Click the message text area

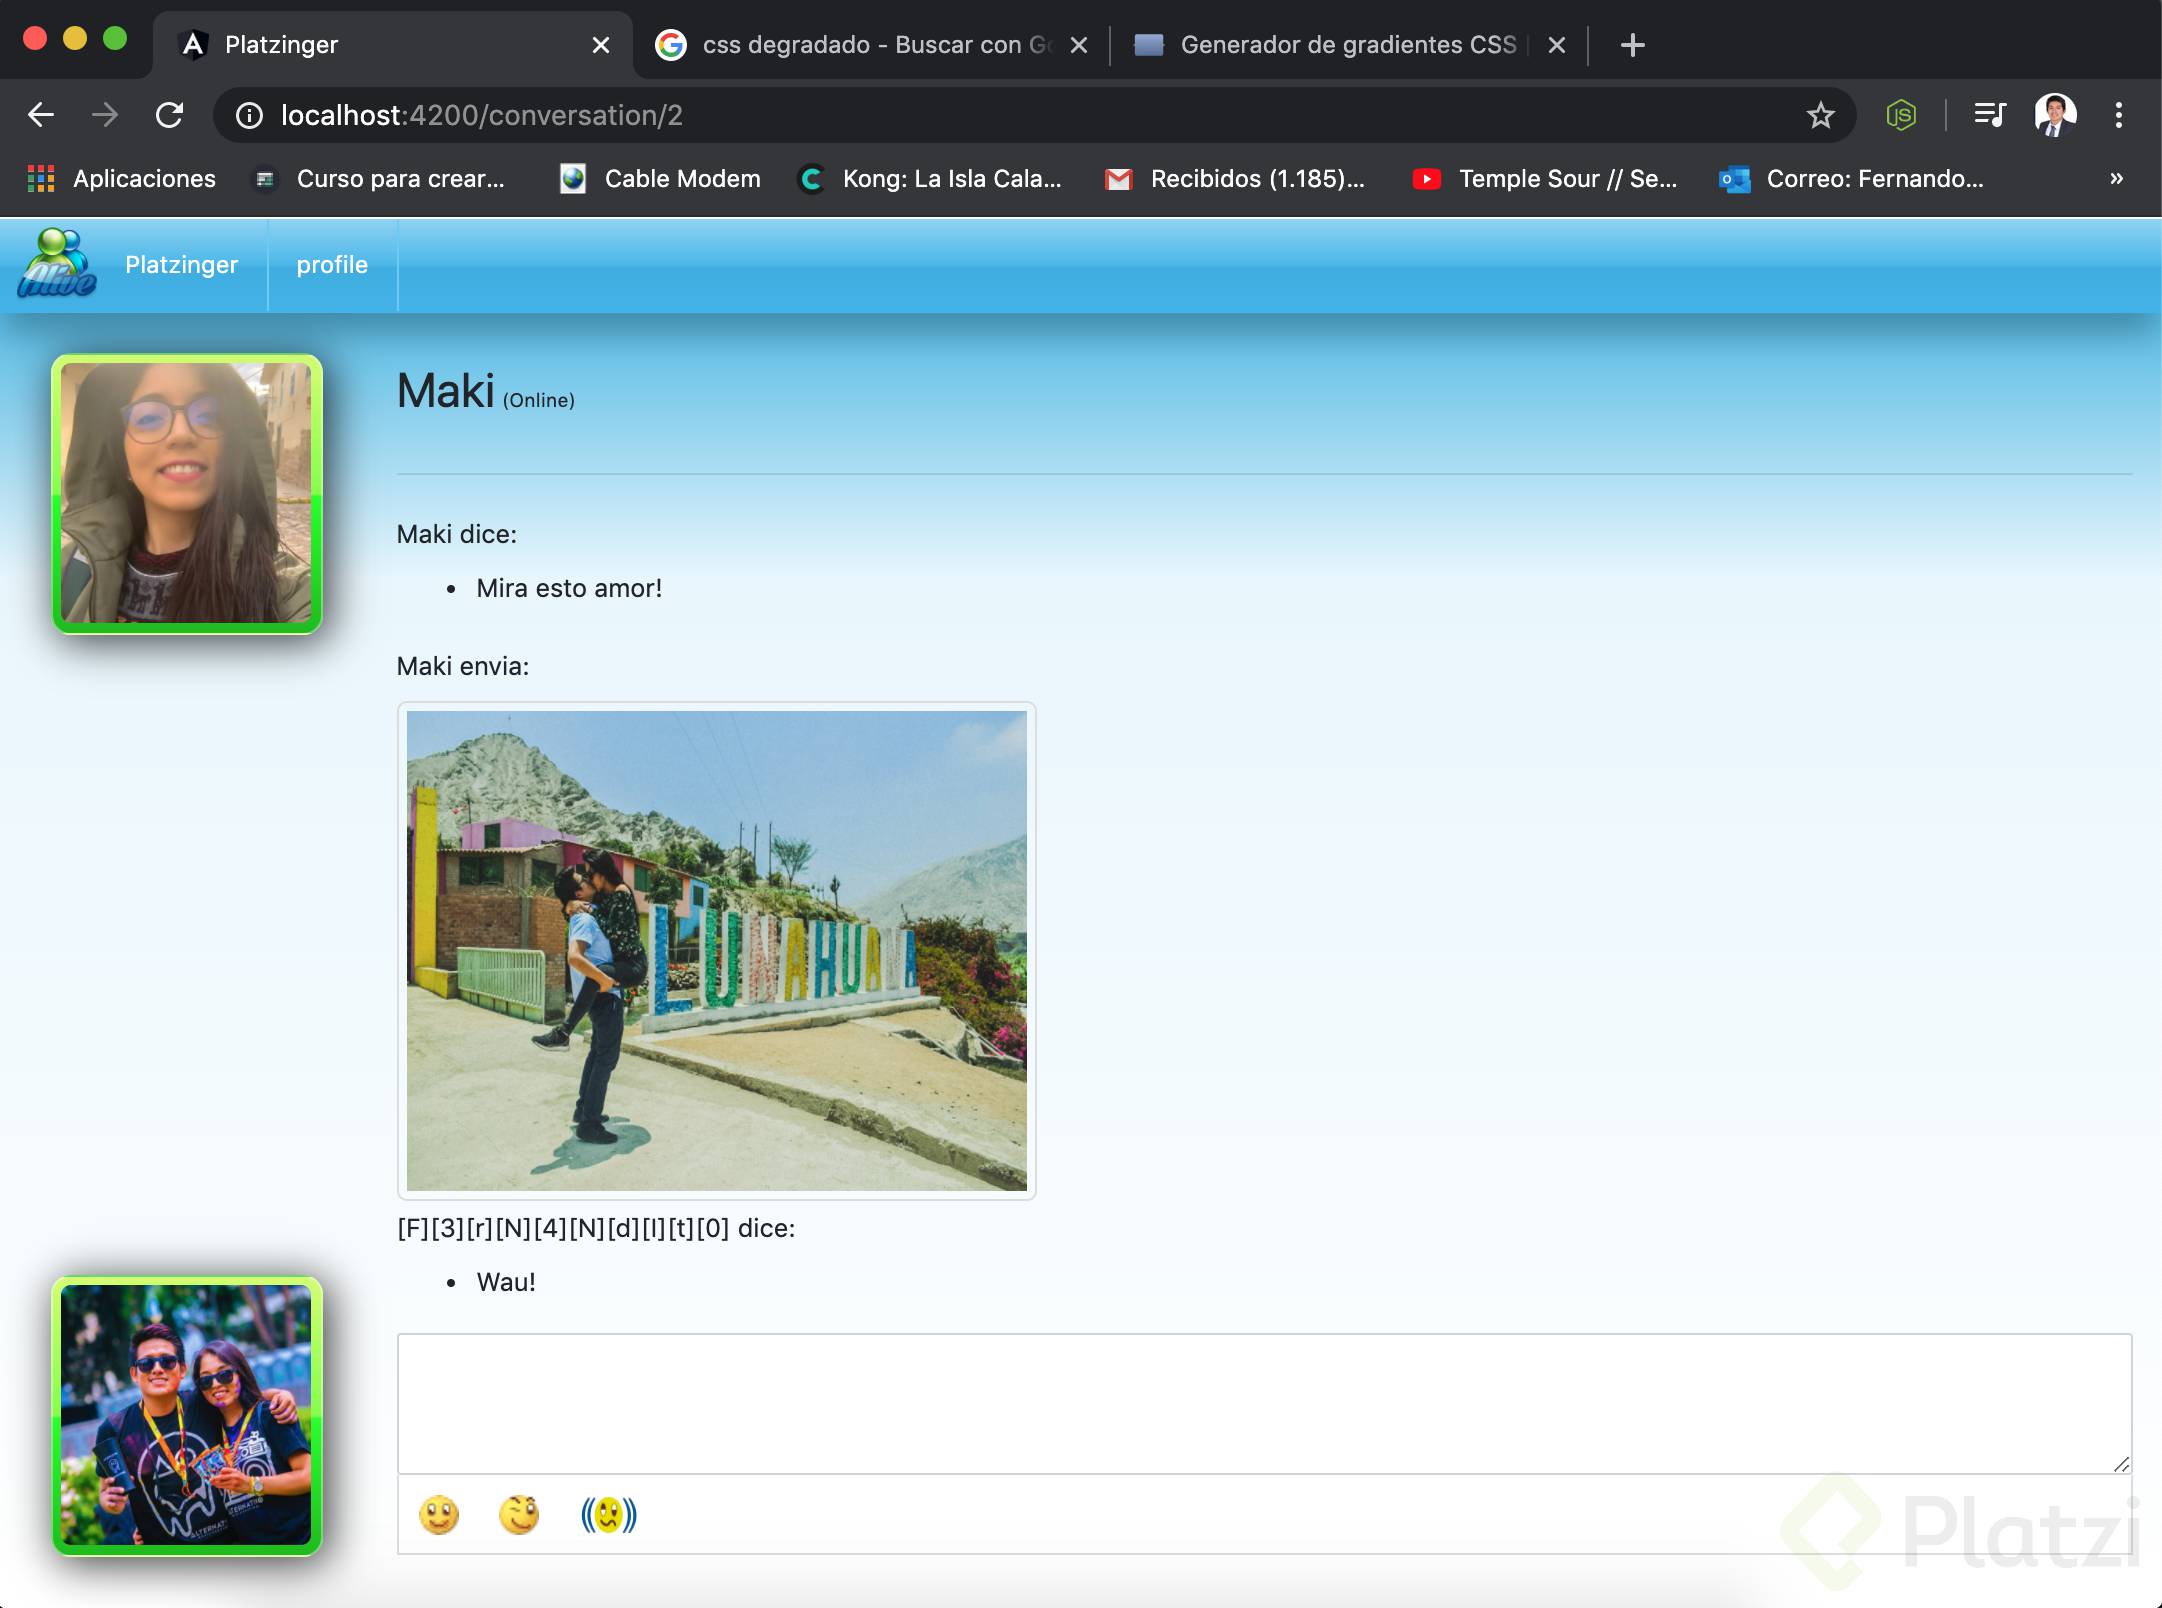click(x=1264, y=1403)
